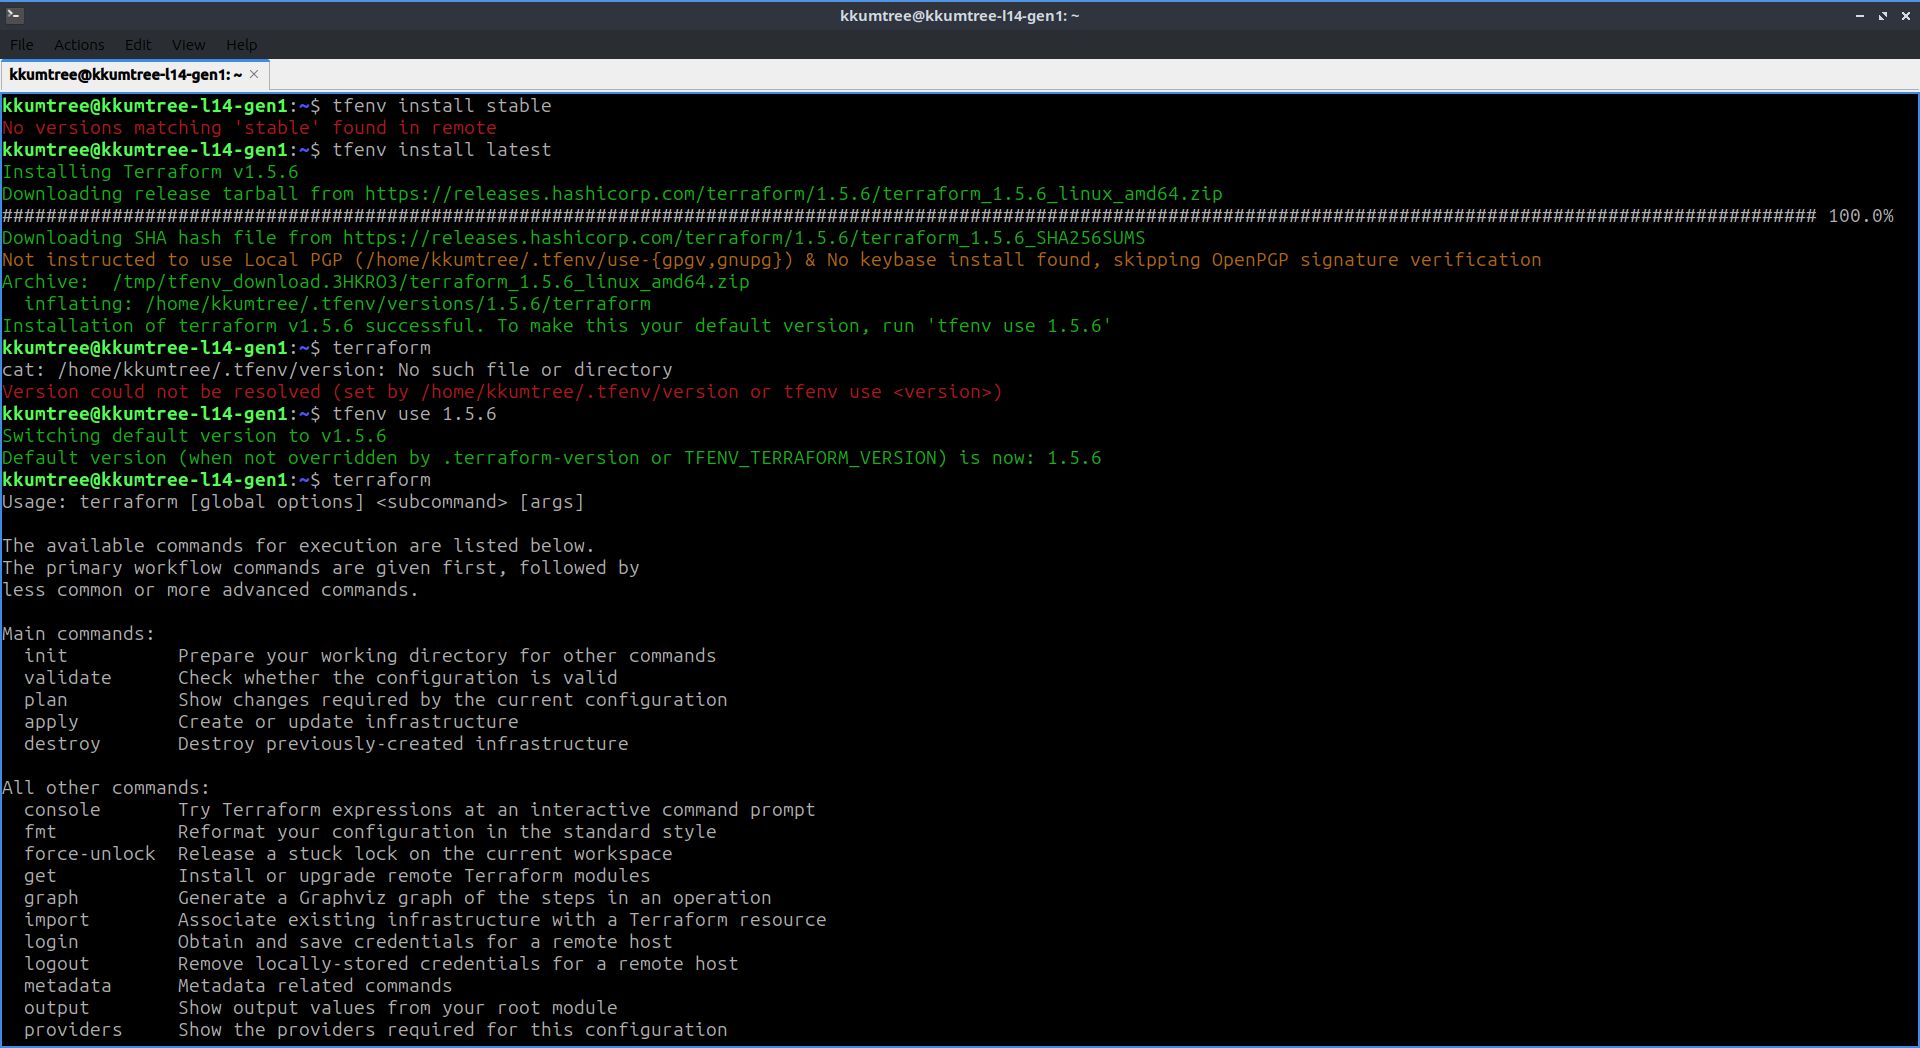Minimize the terminal window
This screenshot has width=1920, height=1048.
[x=1860, y=16]
